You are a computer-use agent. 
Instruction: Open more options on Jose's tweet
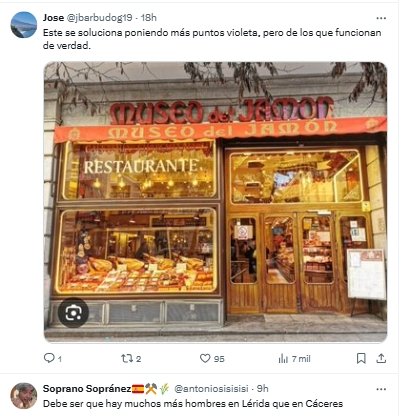pyautogui.click(x=381, y=18)
